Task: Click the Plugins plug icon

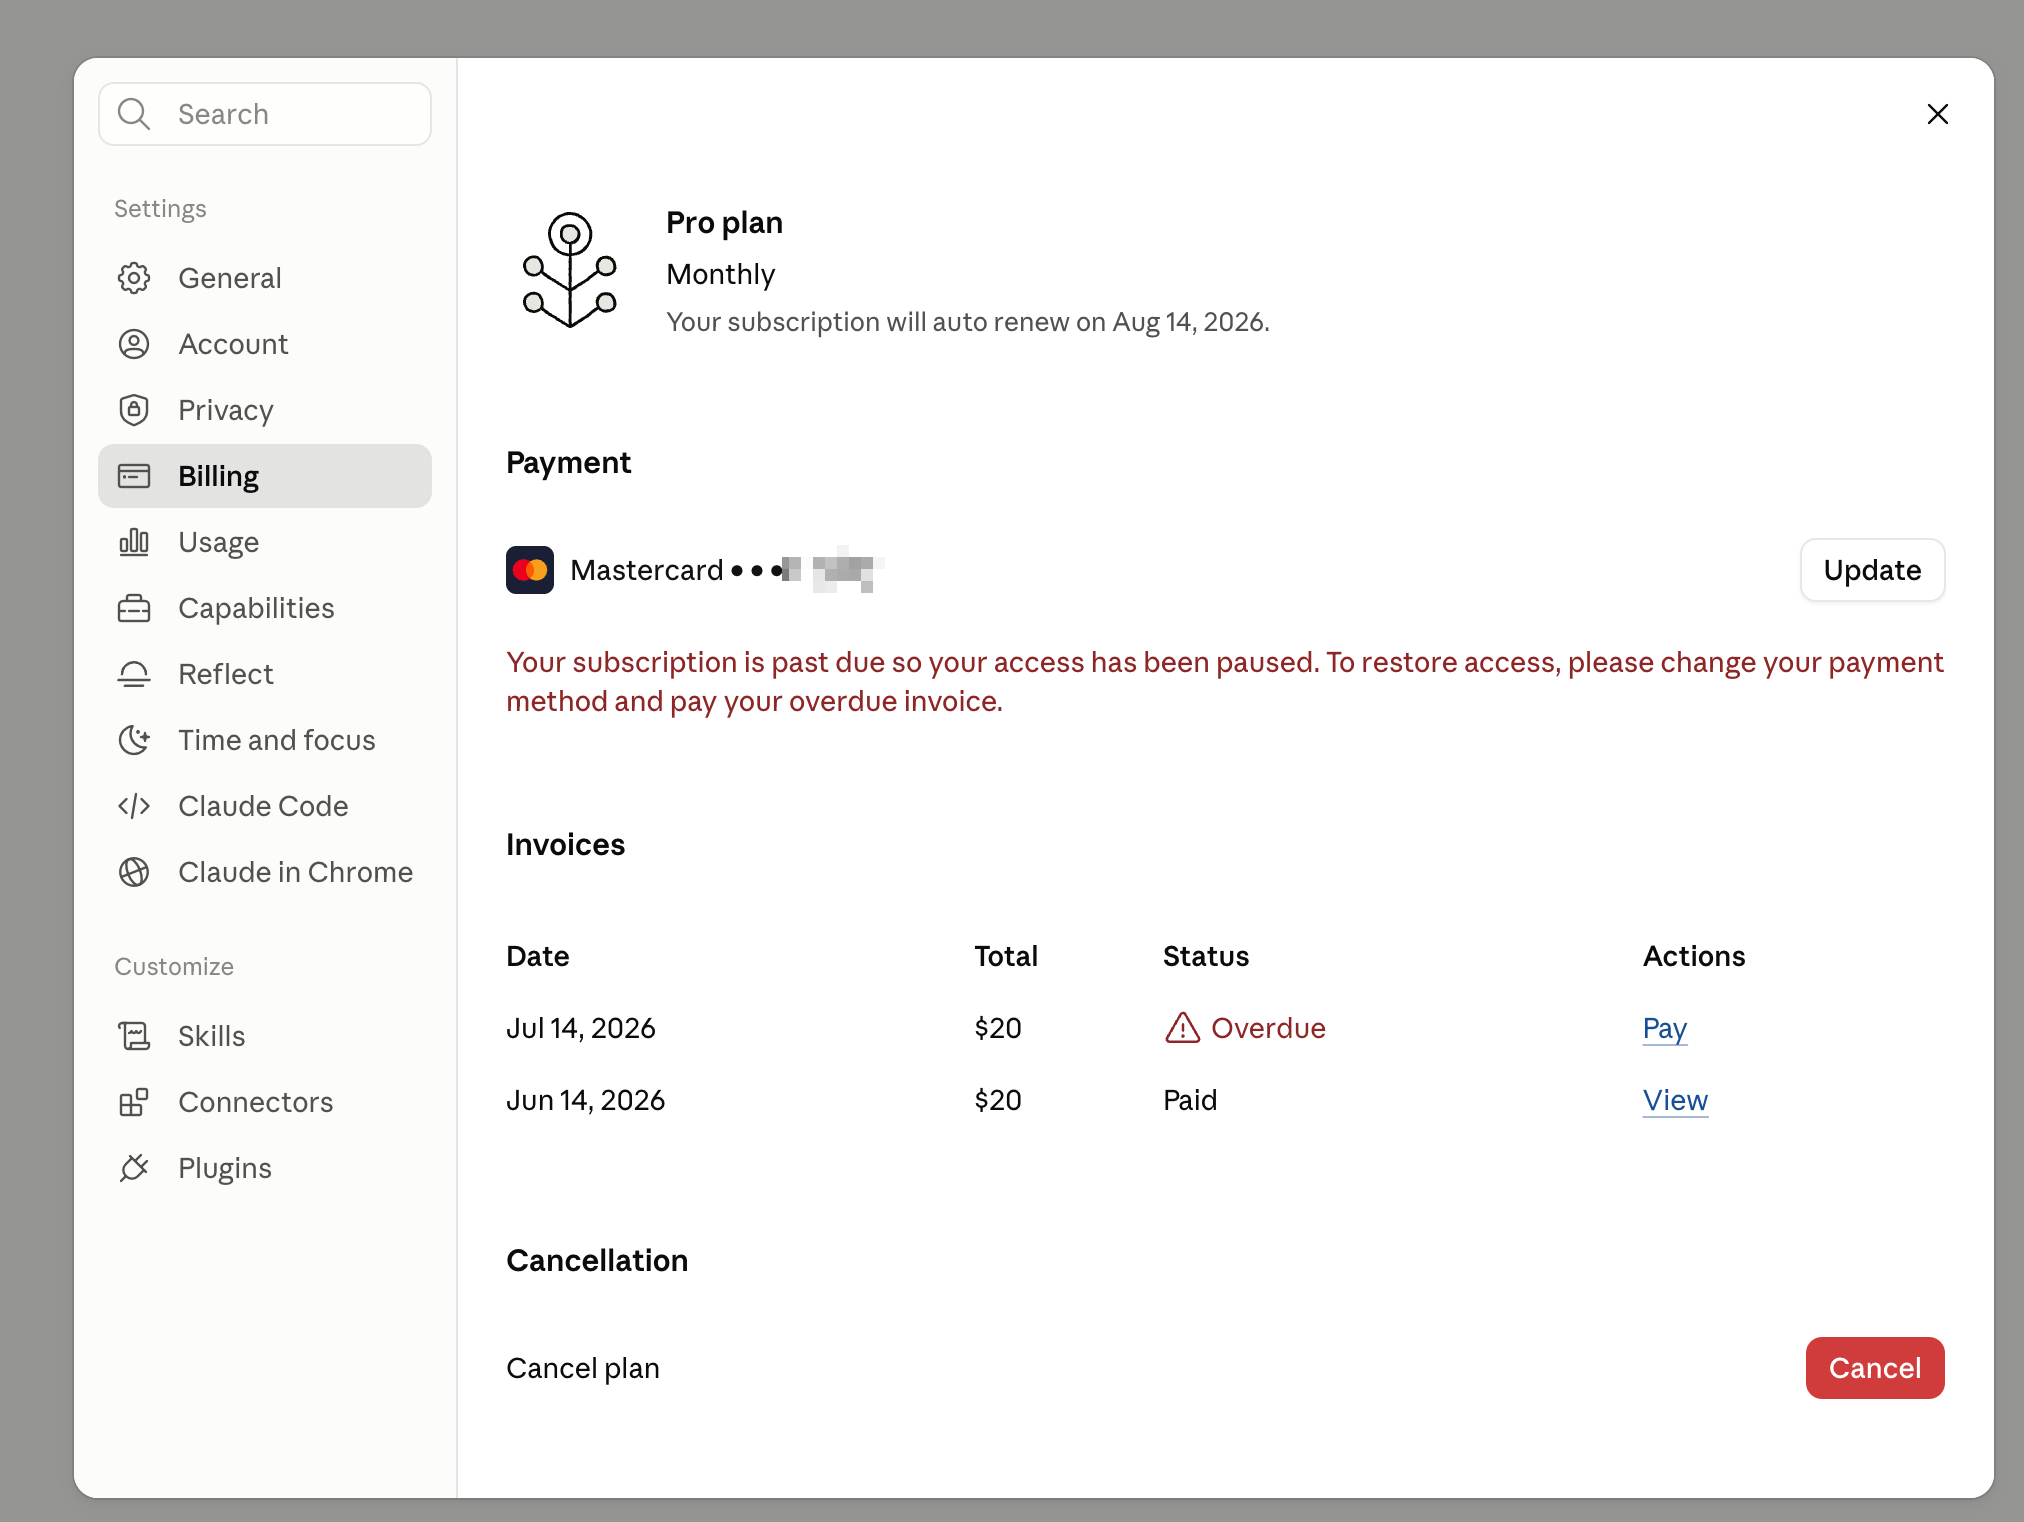Action: point(134,1168)
